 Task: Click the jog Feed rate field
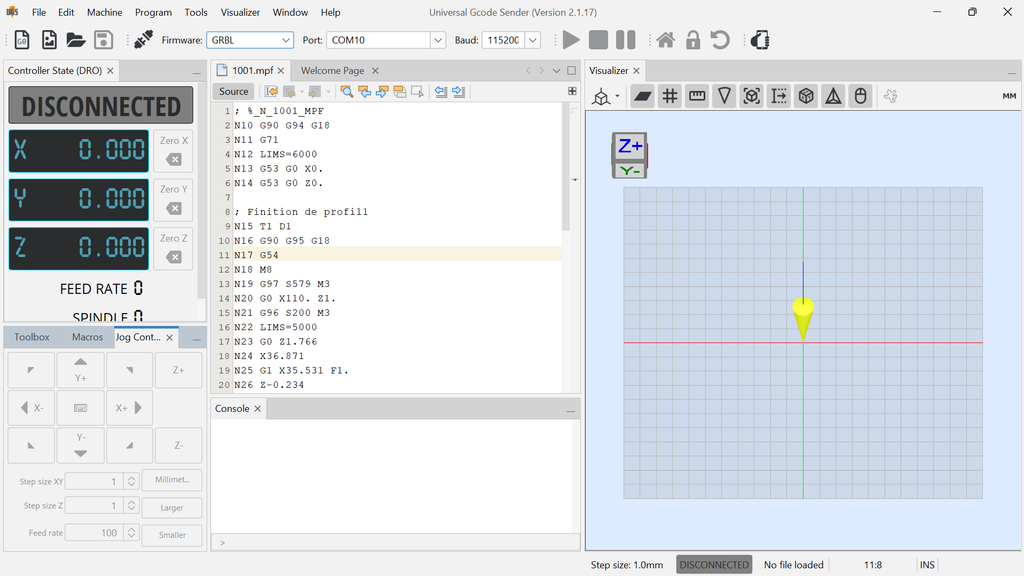point(95,533)
